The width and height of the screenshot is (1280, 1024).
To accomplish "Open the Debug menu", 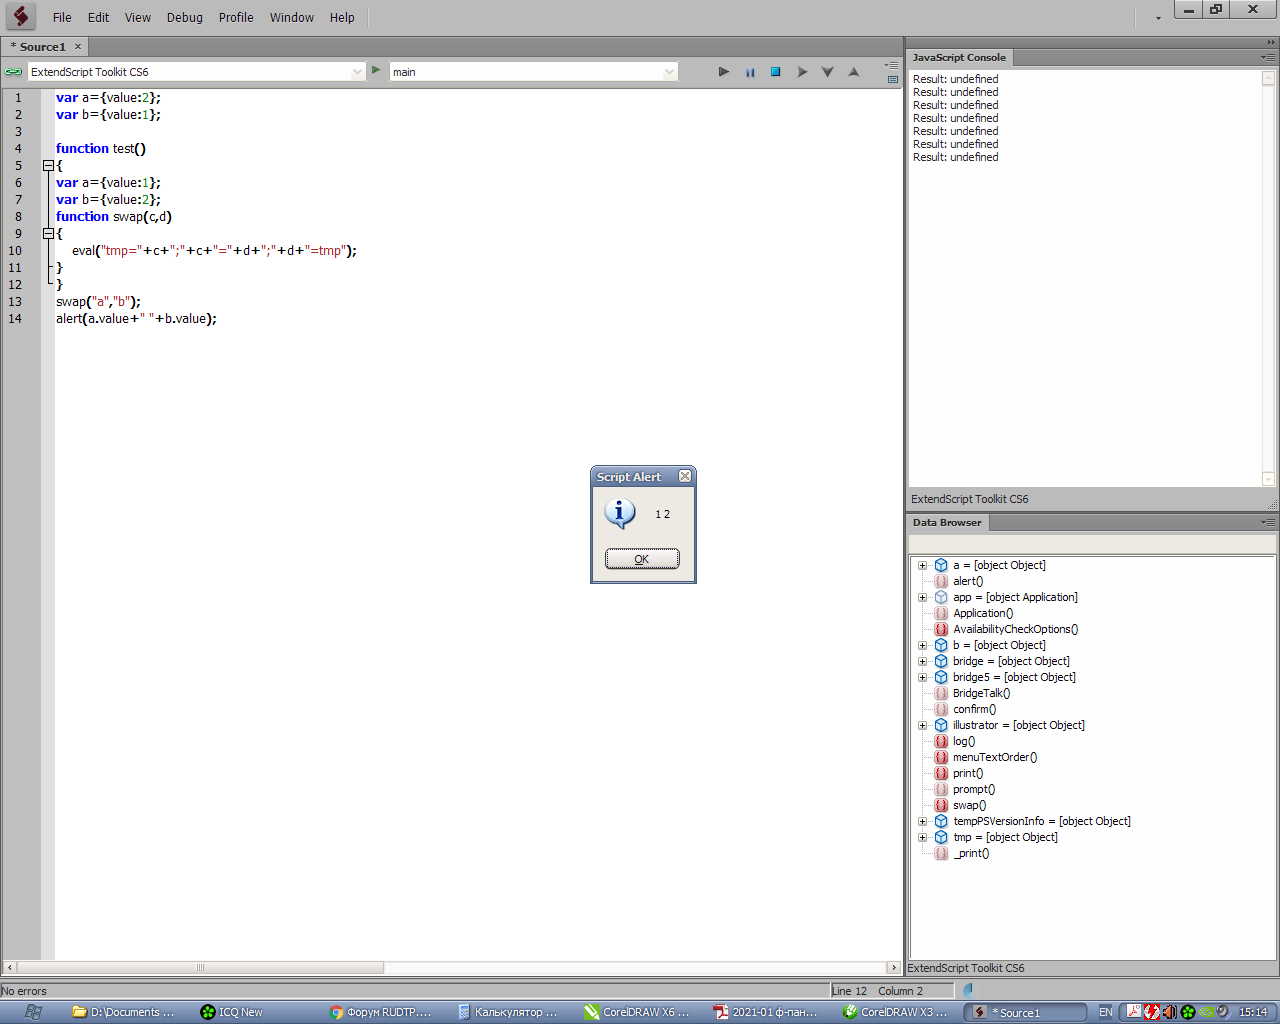I will [184, 17].
